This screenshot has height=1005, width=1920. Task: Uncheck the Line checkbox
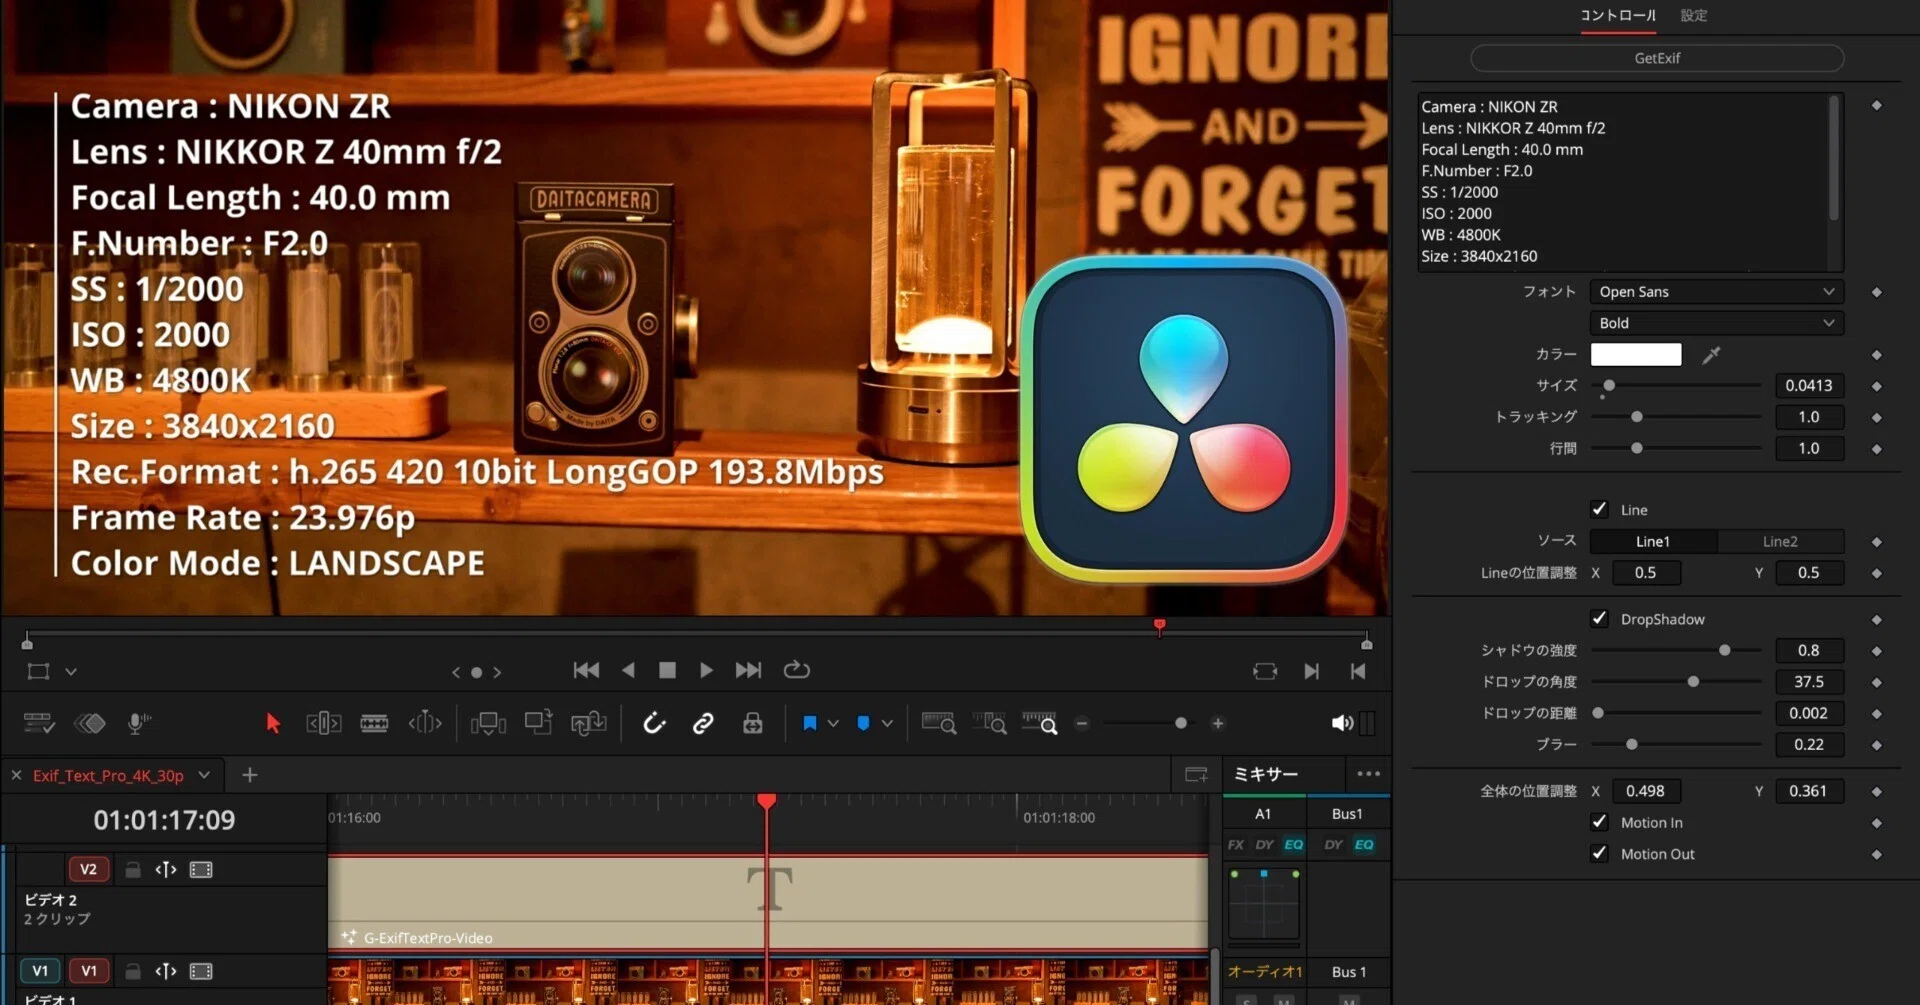(x=1600, y=509)
